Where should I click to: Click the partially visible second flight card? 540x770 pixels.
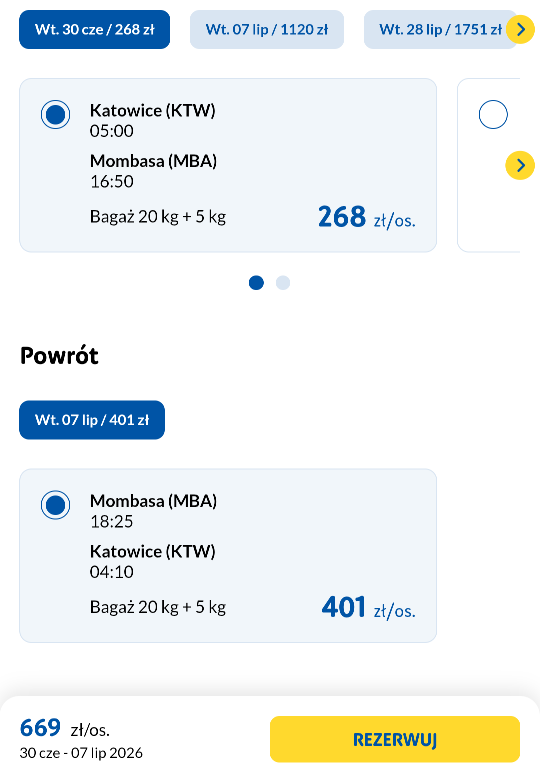488,165
